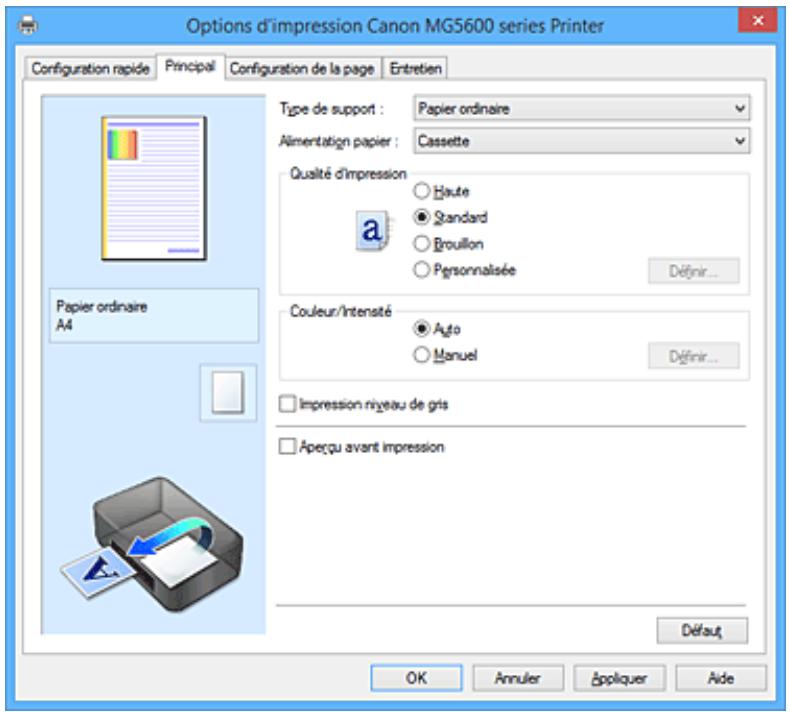Open the Configuration de la page tab

coord(302,69)
